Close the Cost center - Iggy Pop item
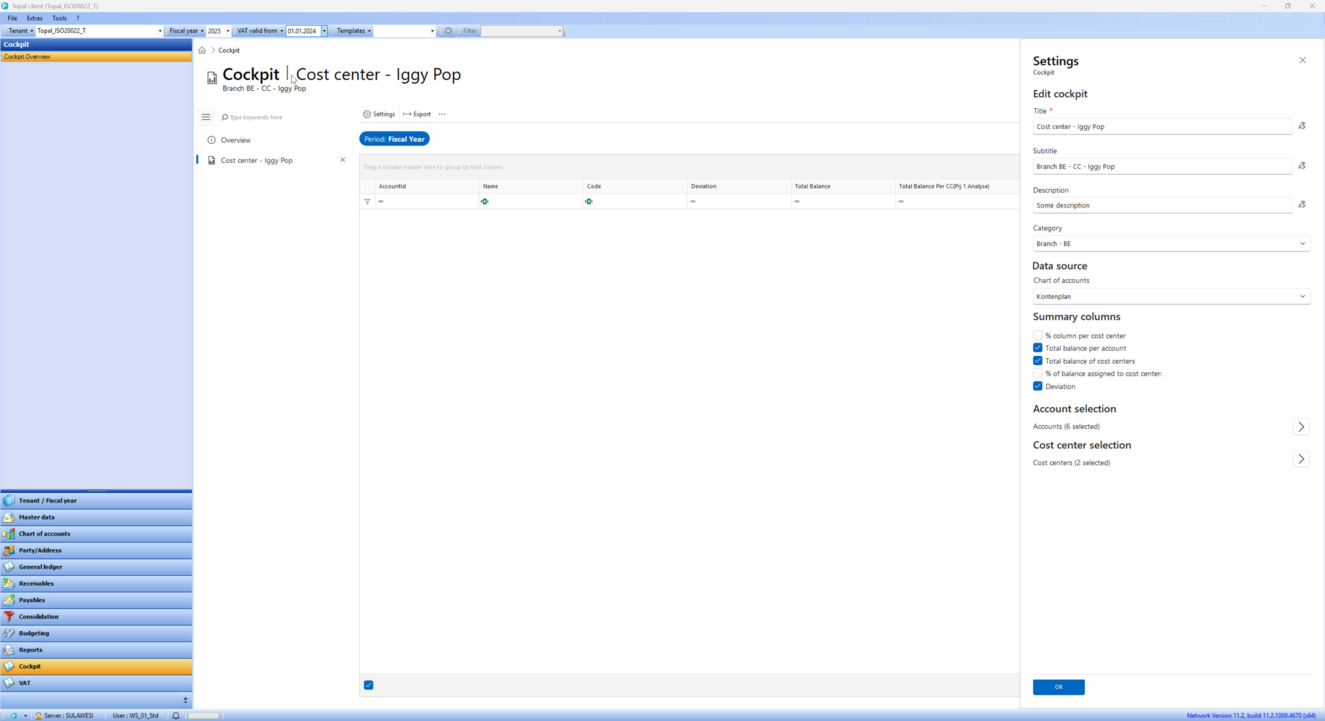The height and width of the screenshot is (721, 1325). pyautogui.click(x=343, y=160)
